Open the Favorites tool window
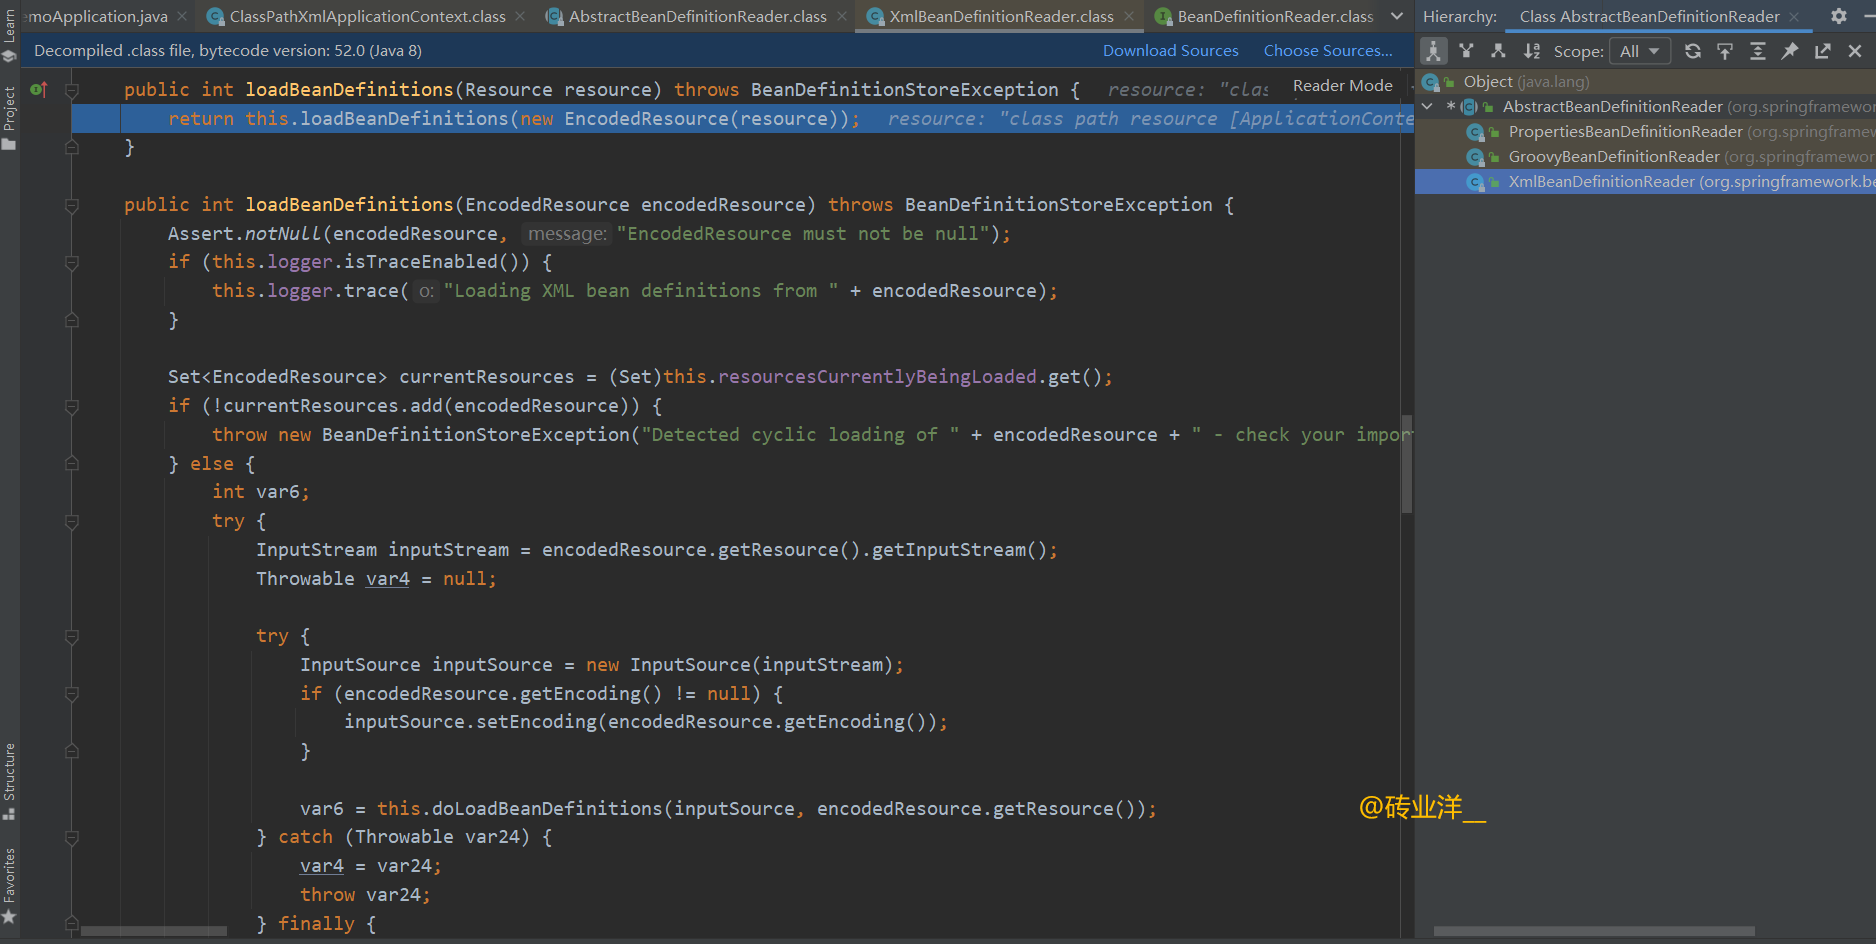Screen dimensions: 1876x944 (9, 886)
